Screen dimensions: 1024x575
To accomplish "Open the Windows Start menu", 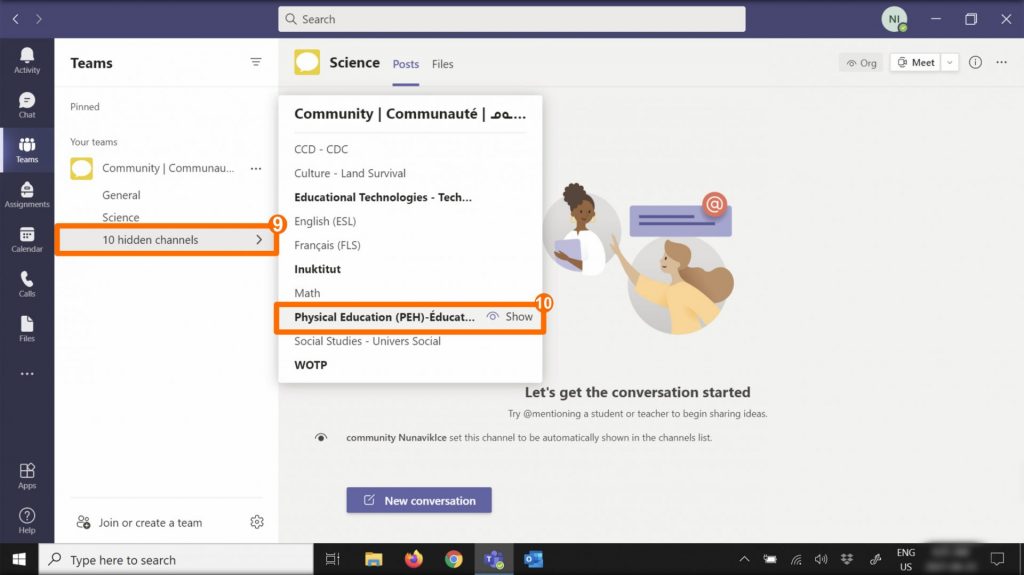I will [x=19, y=559].
